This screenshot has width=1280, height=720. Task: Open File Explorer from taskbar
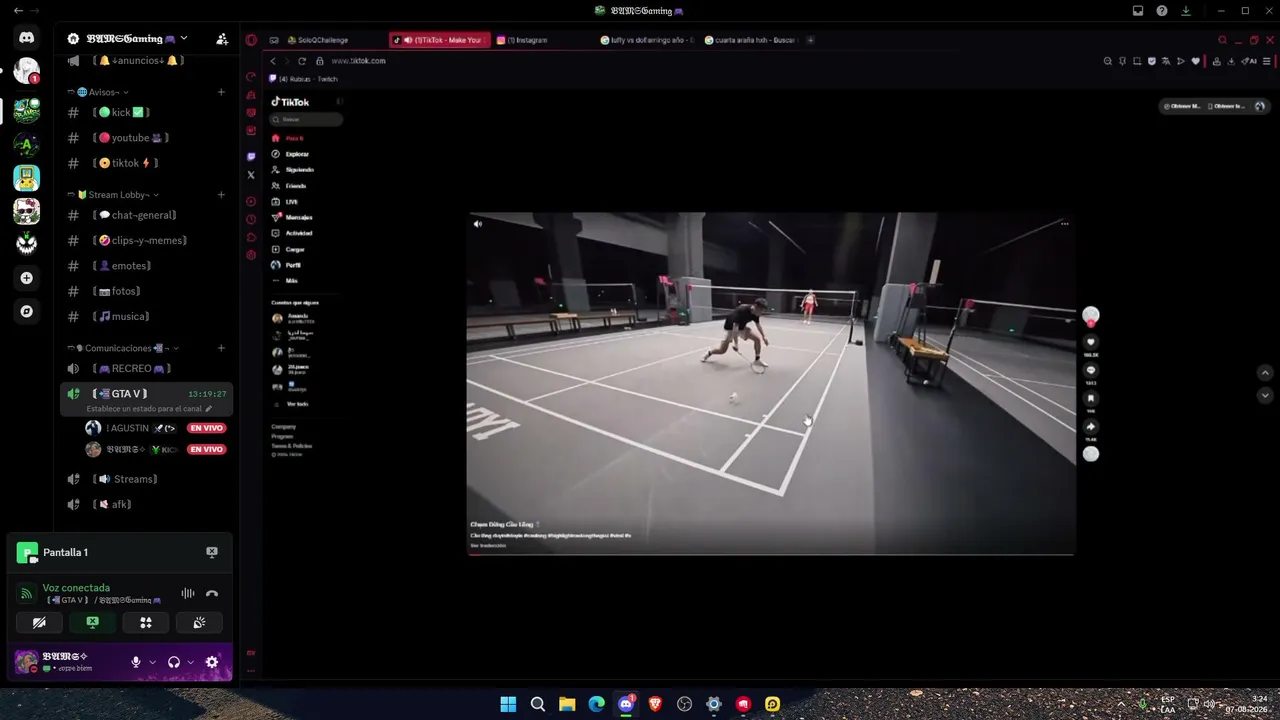click(567, 704)
